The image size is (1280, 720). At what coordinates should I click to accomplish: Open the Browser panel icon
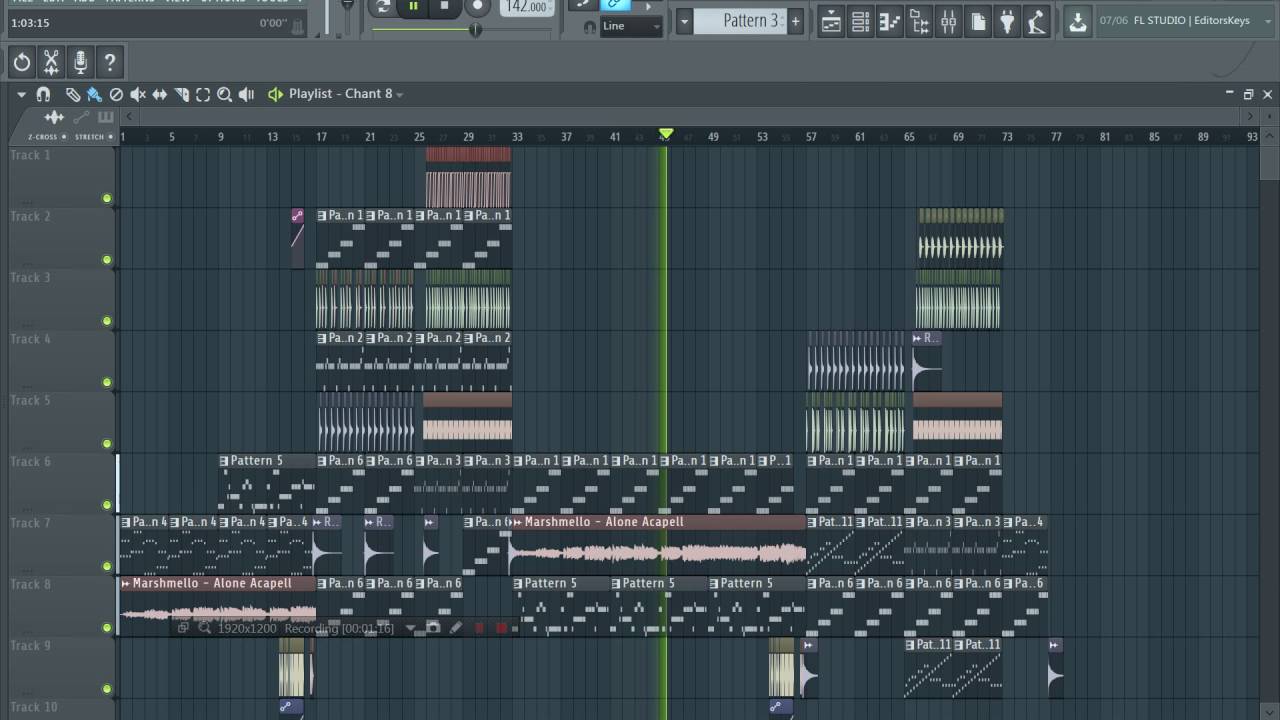tap(919, 22)
